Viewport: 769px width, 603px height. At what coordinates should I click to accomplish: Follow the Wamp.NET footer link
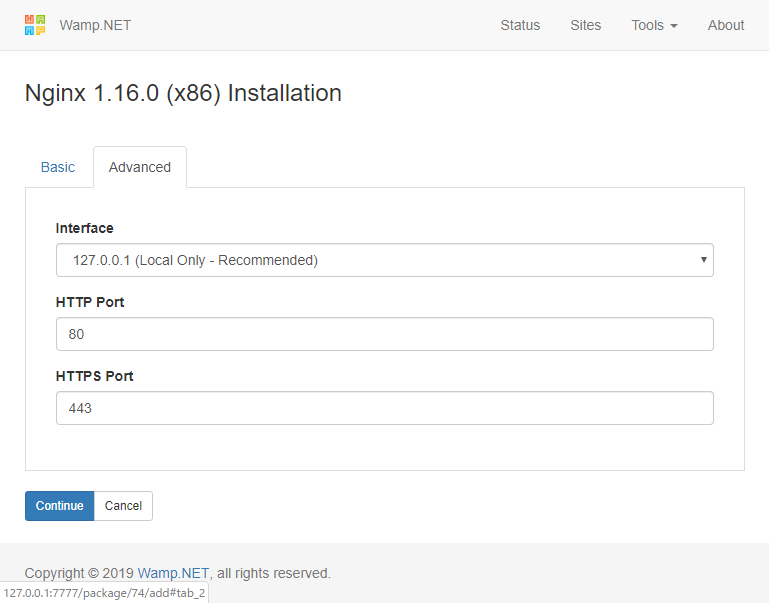[173, 573]
